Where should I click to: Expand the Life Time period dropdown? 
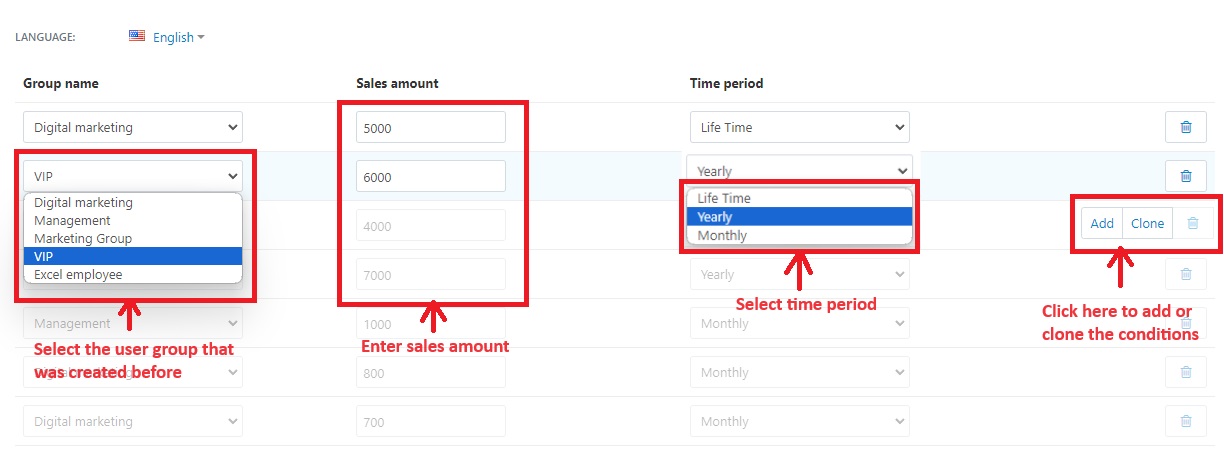pos(799,127)
